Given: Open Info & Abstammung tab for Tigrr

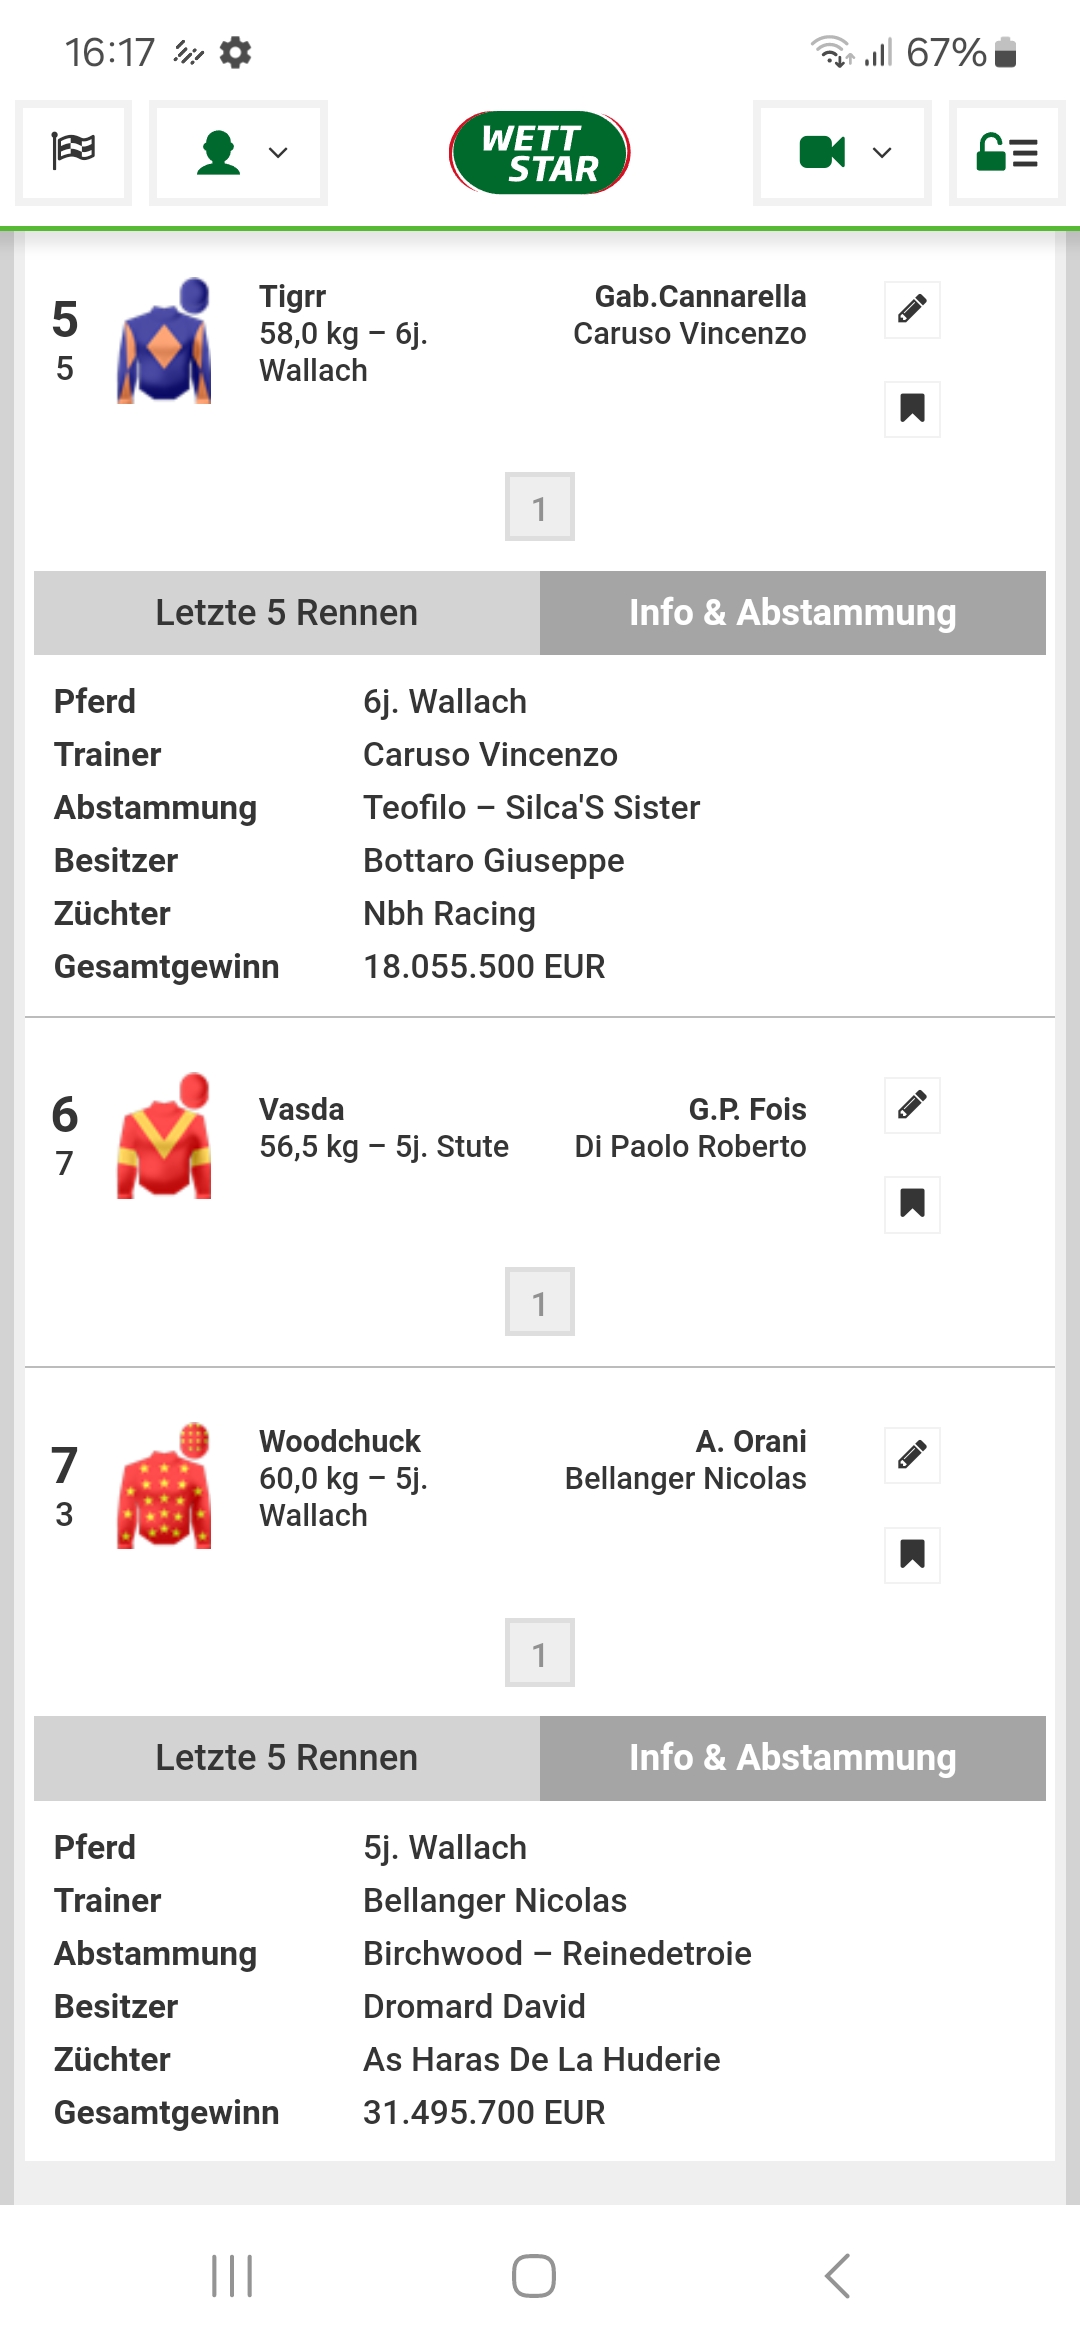Looking at the screenshot, I should [x=793, y=613].
